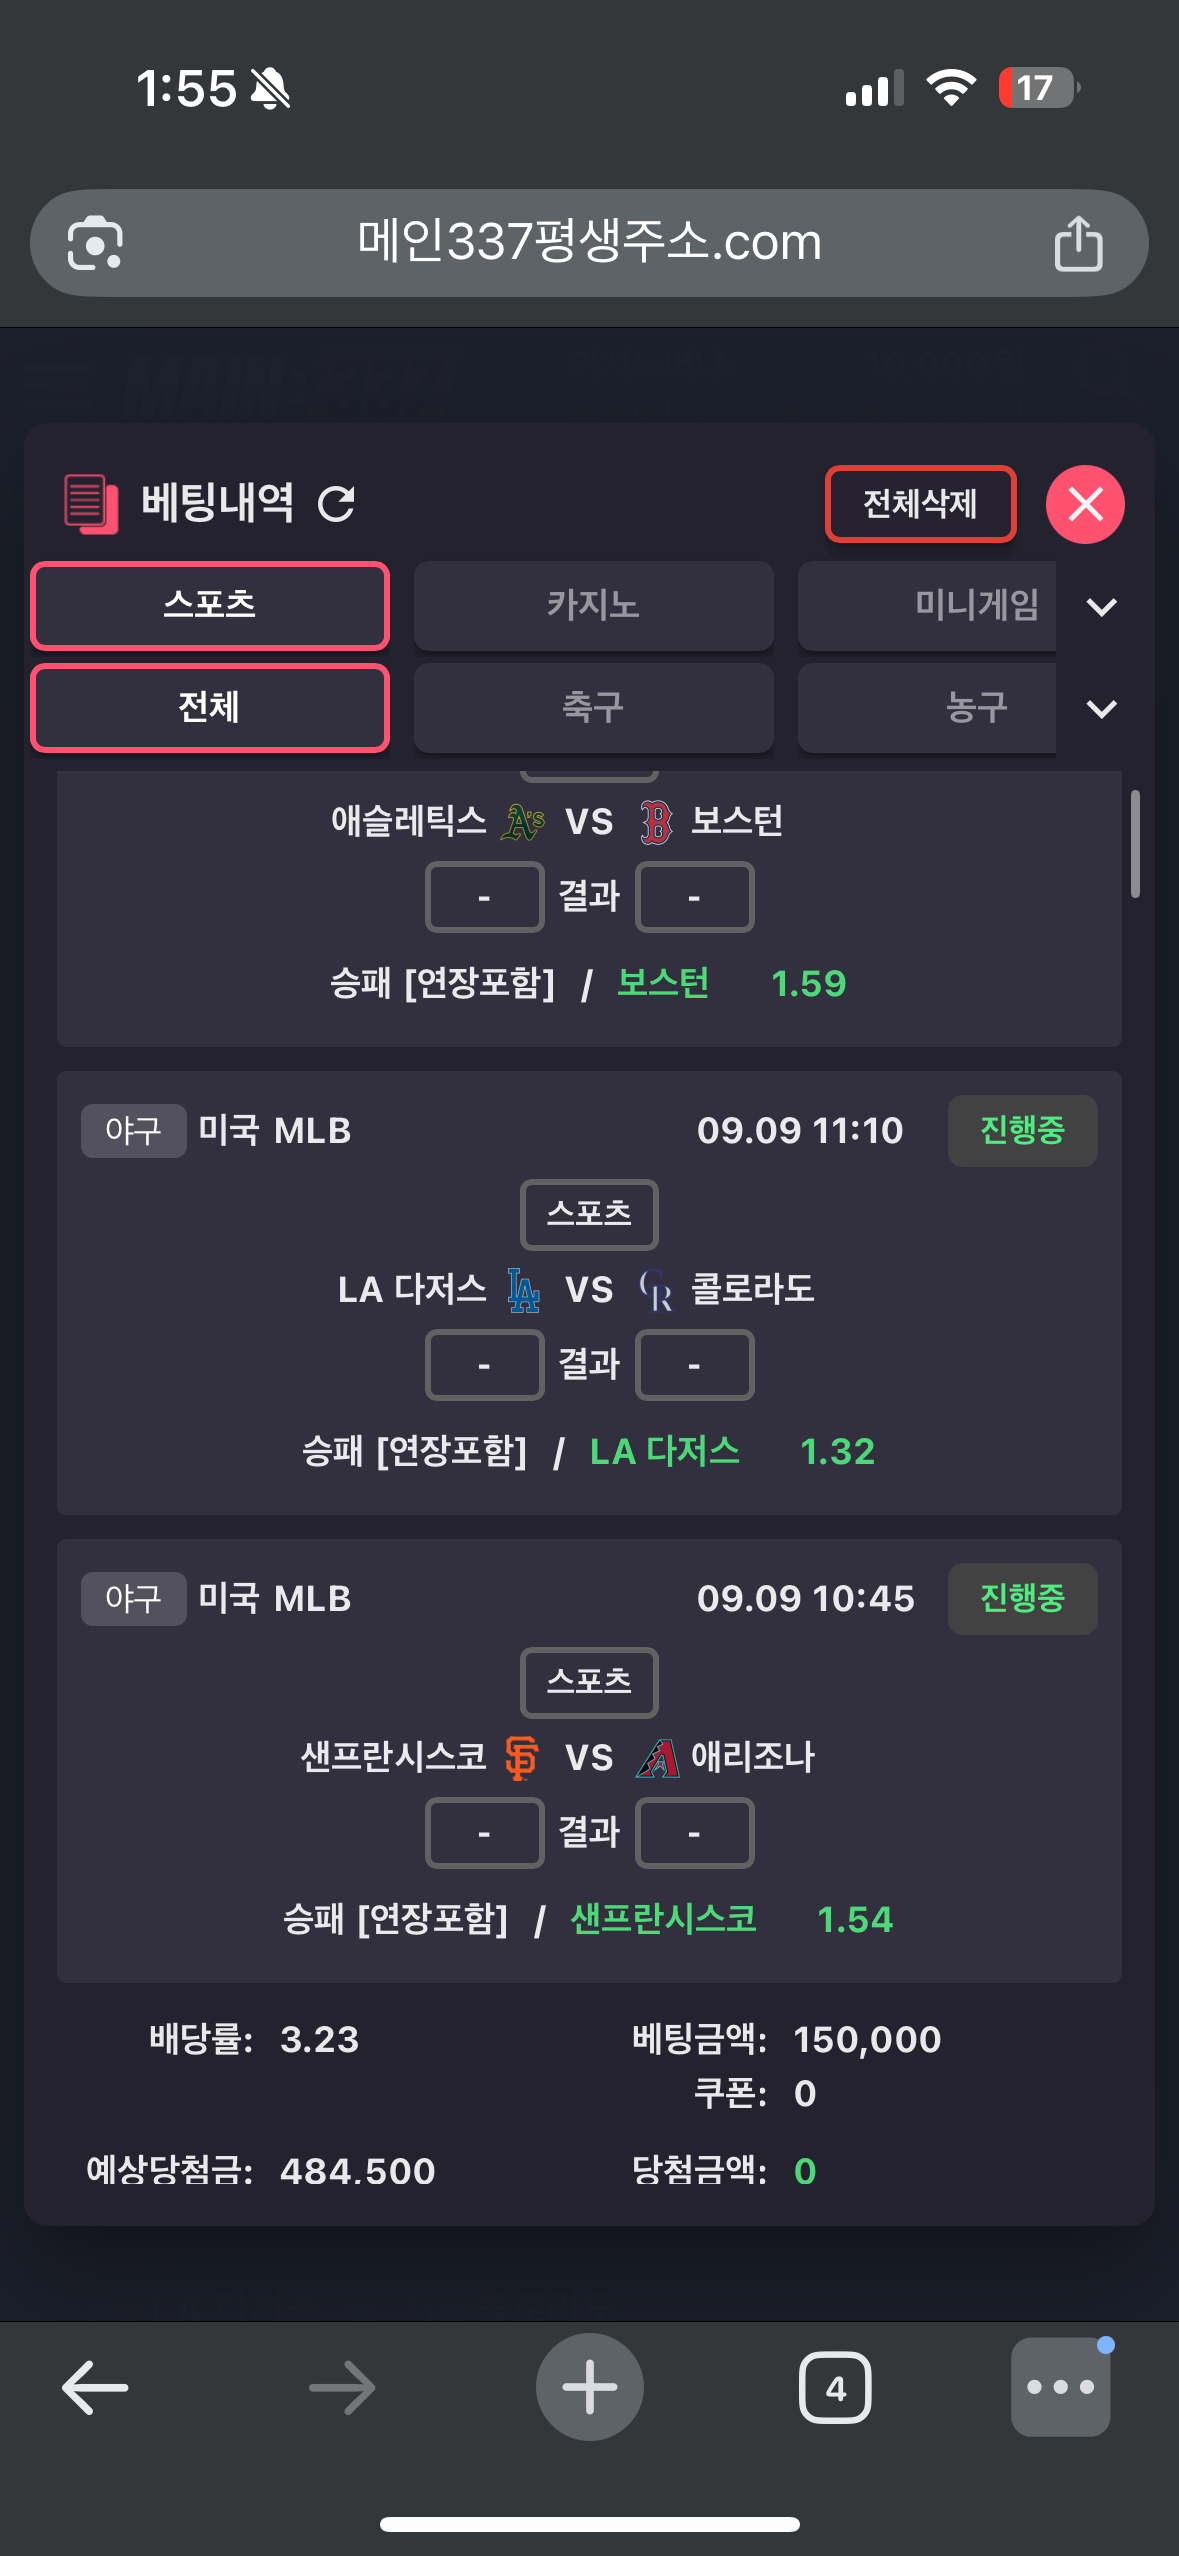Click the 전체삭제 button
Screen dimensions: 1179x2556
[920, 504]
